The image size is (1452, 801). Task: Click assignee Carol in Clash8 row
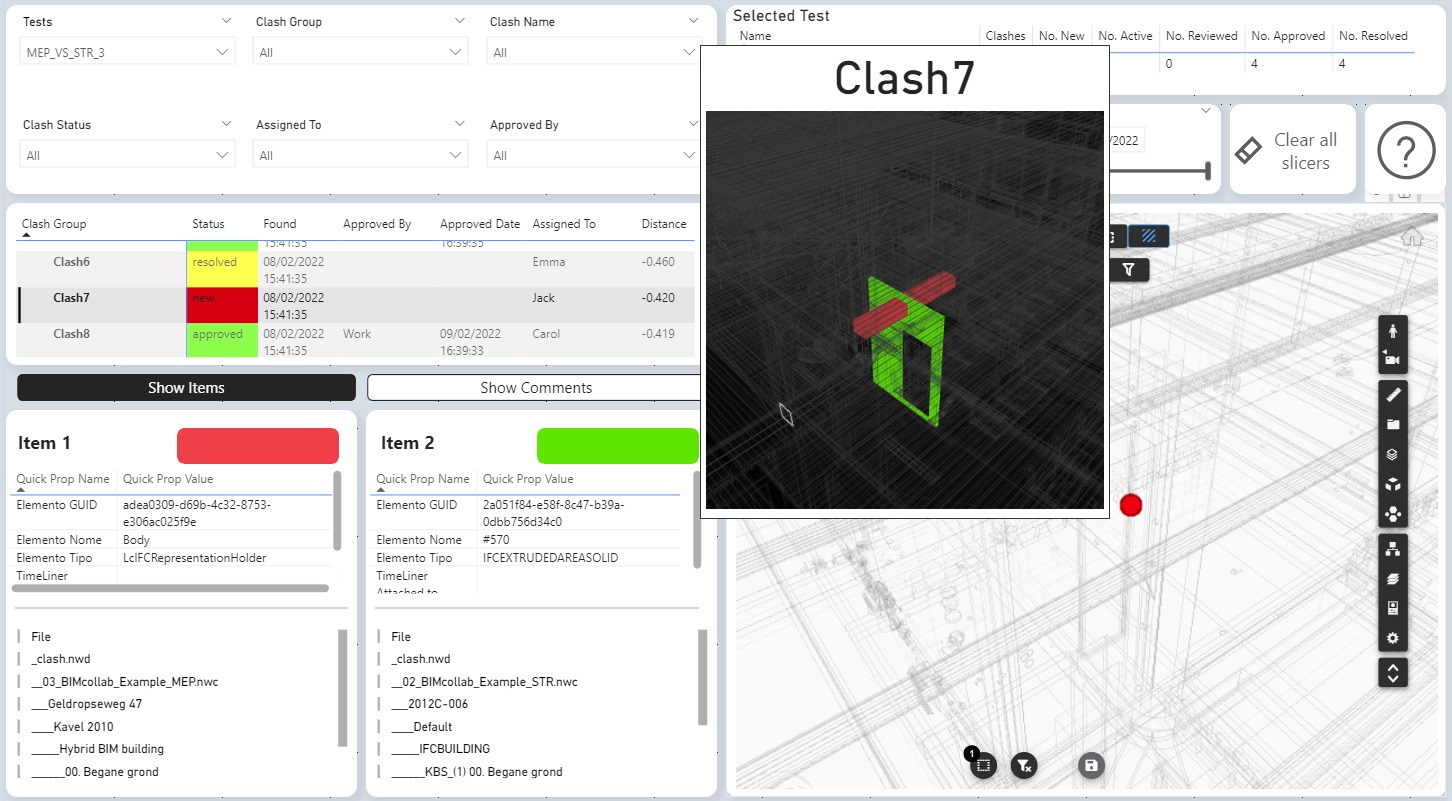(547, 334)
